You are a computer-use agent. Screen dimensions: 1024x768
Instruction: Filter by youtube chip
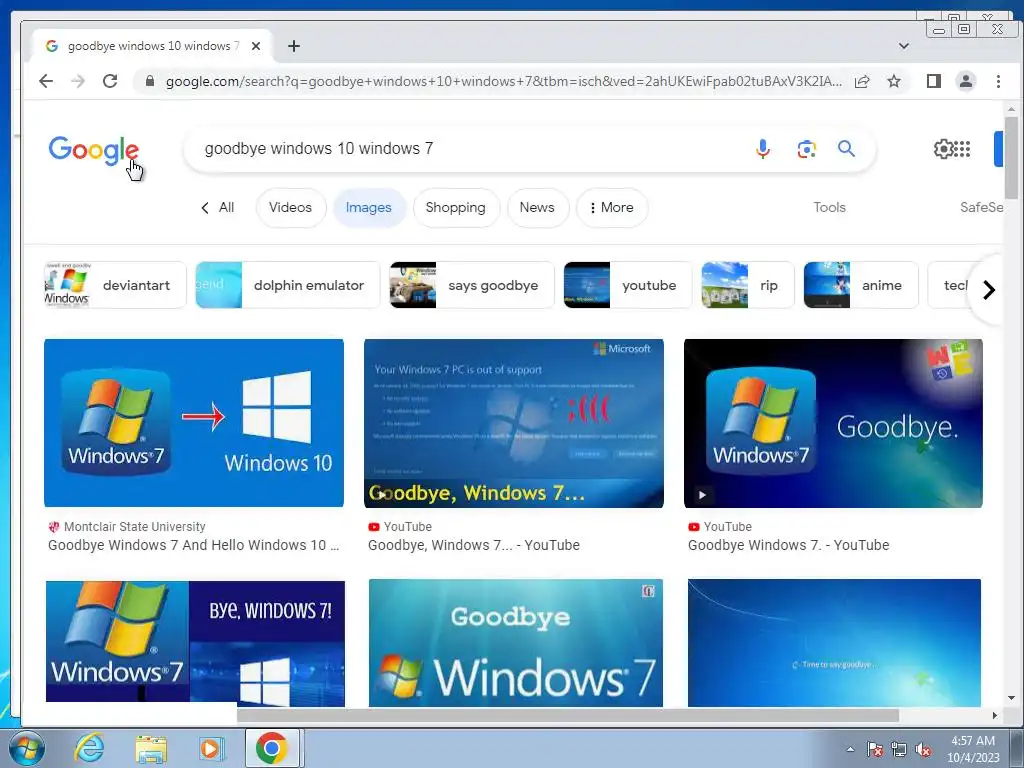coord(627,285)
